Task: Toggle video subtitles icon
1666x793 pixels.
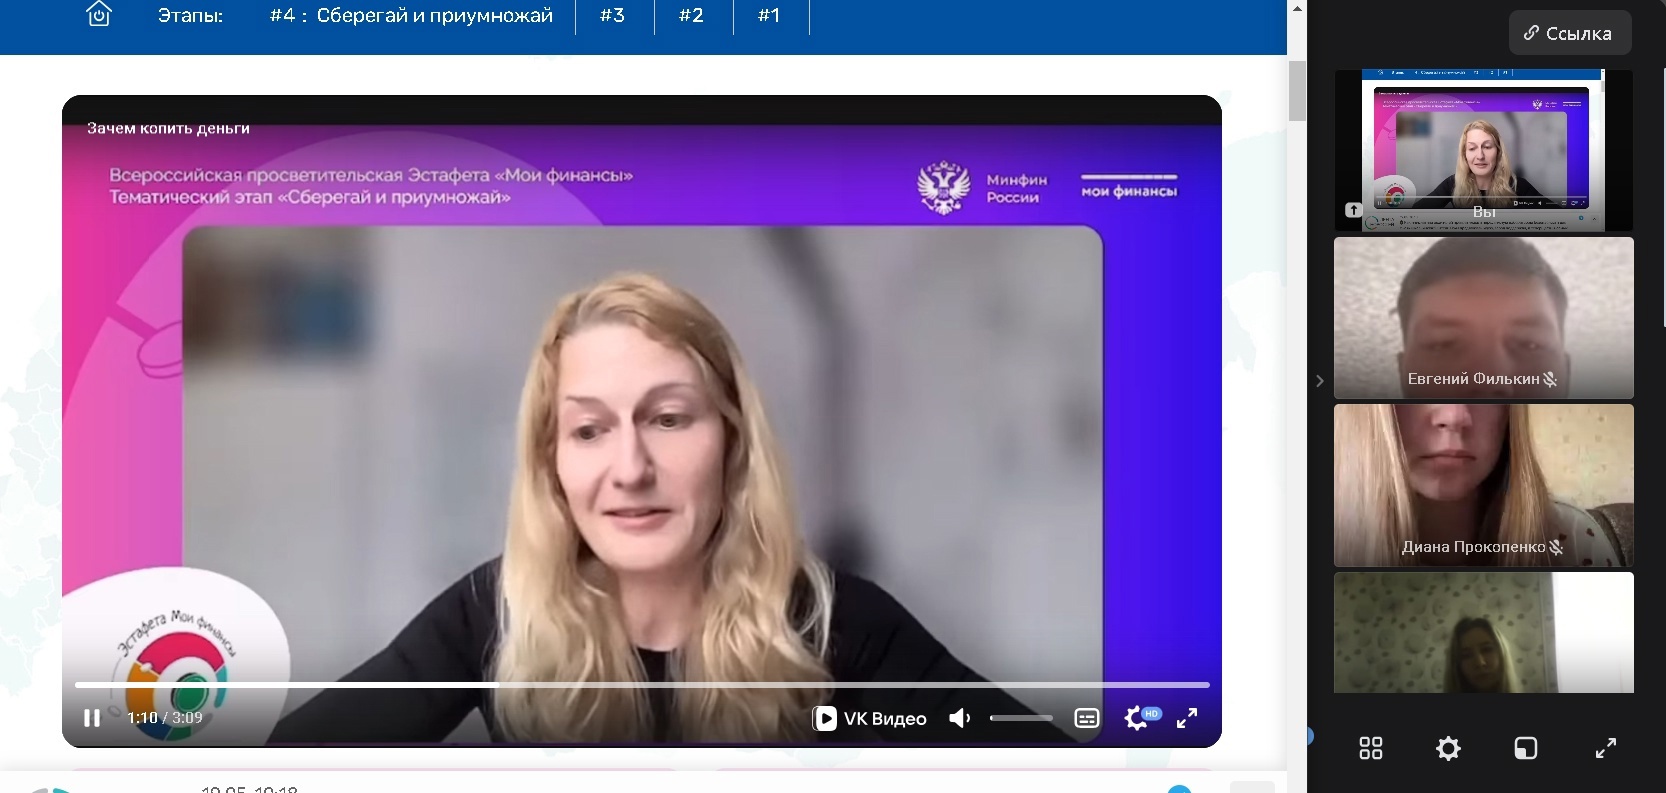Action: coord(1087,718)
